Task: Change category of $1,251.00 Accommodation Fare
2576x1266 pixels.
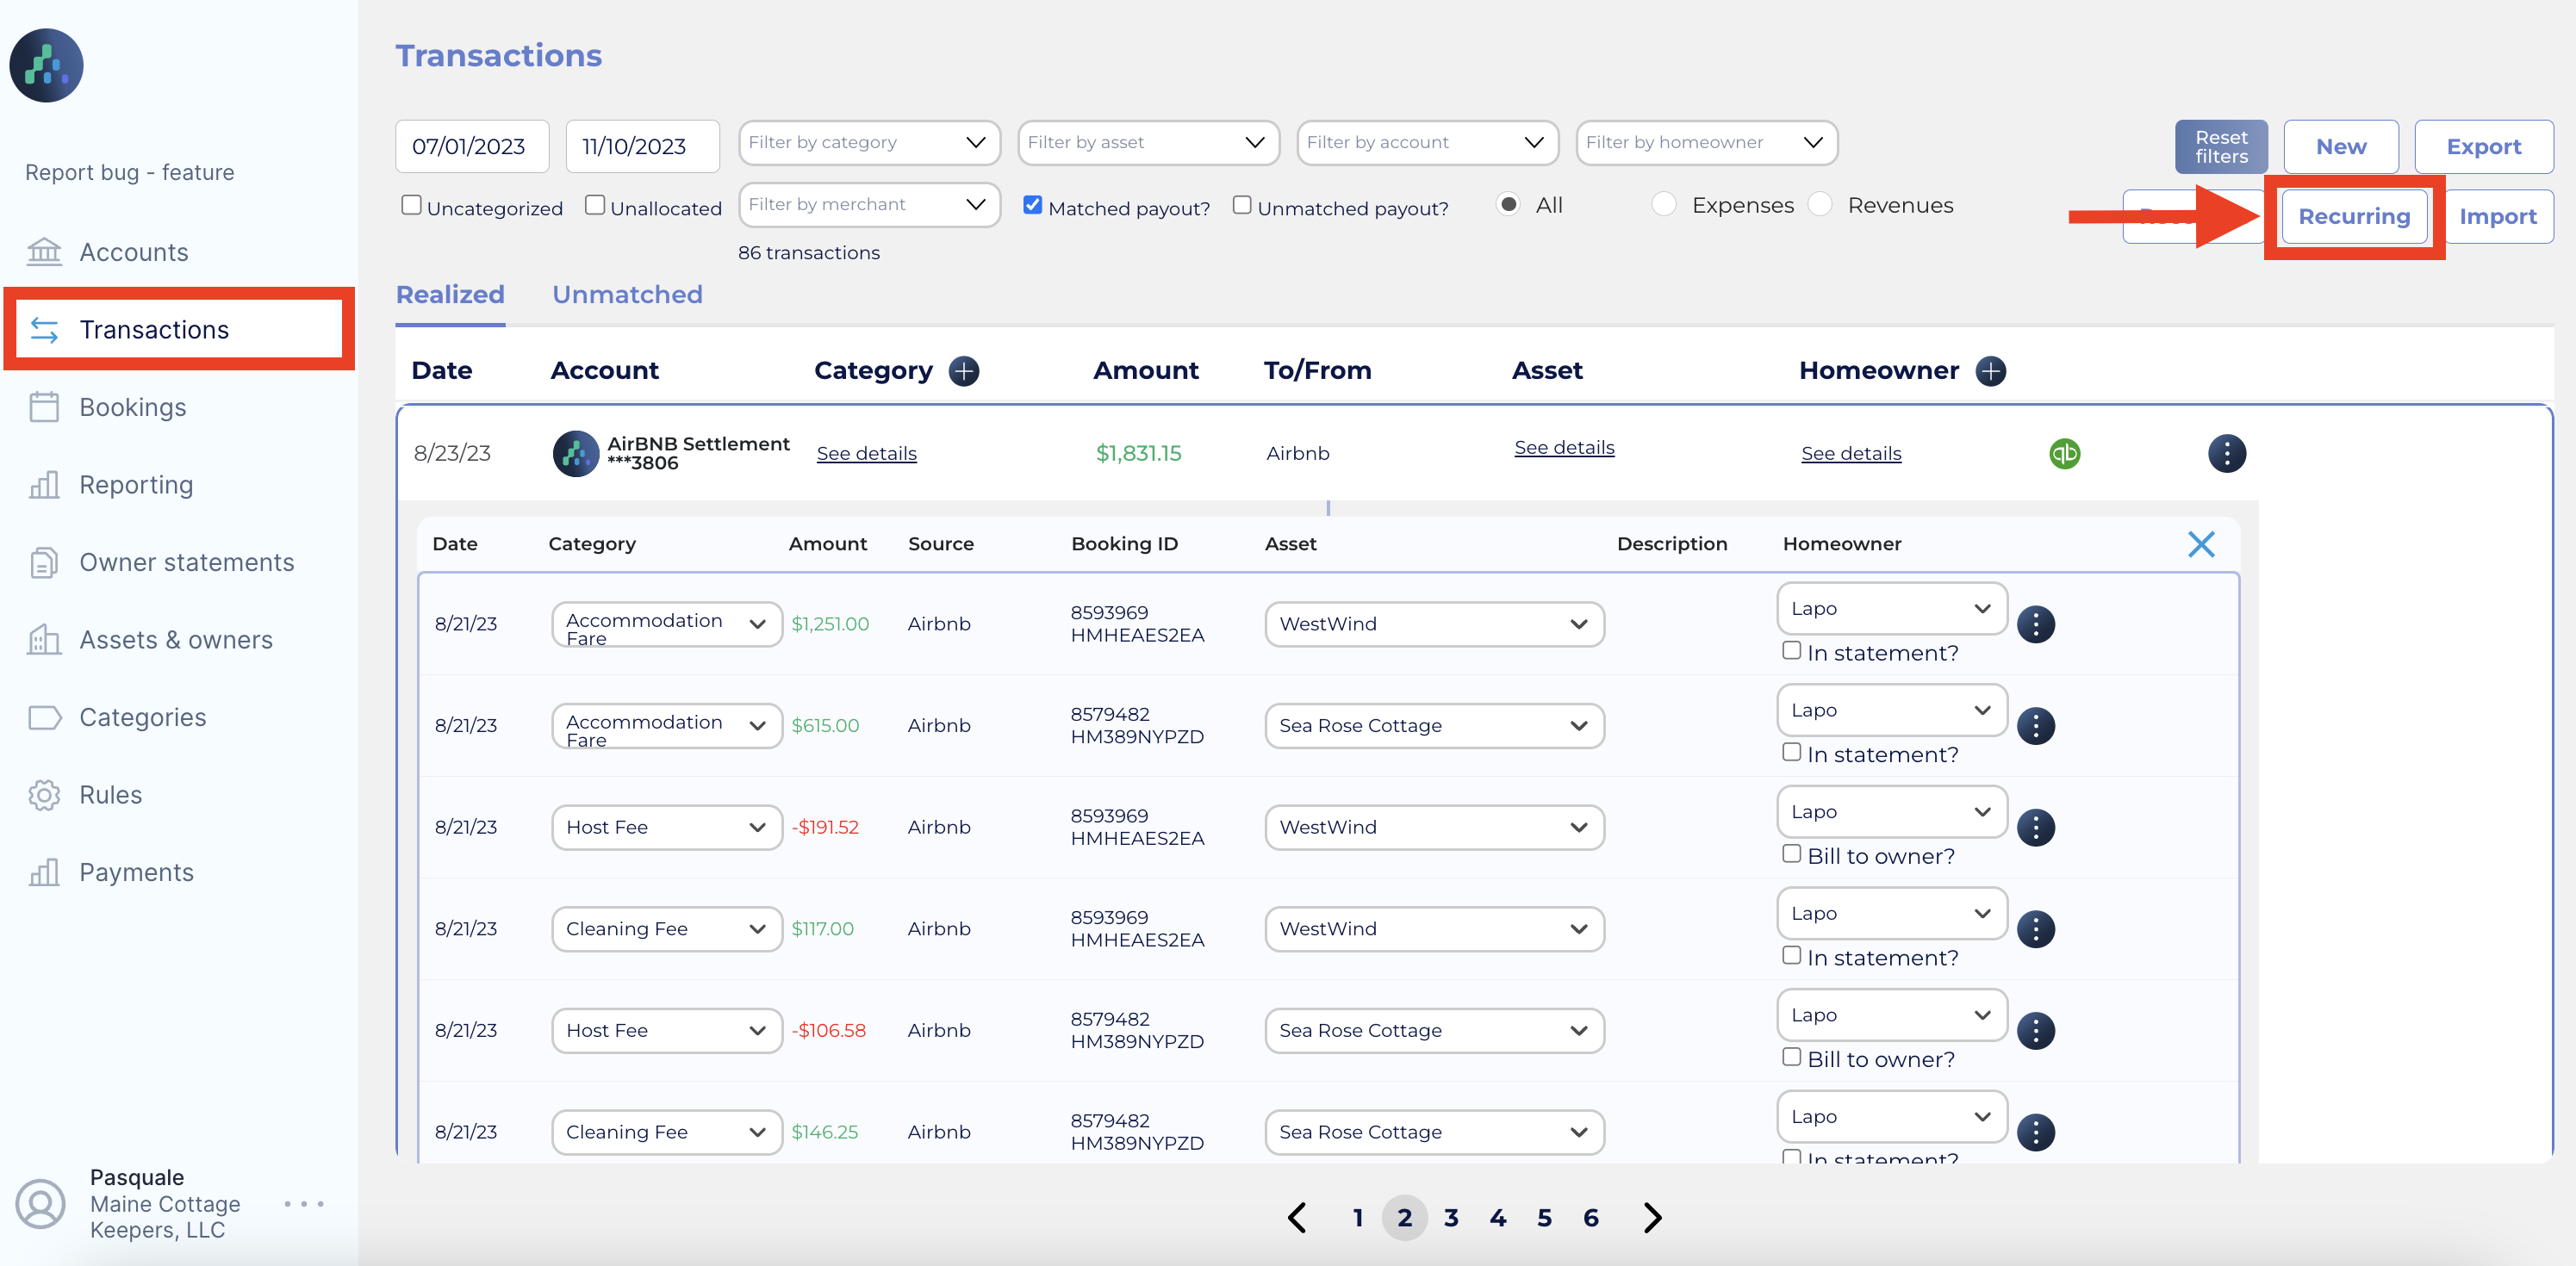Action: click(x=667, y=625)
